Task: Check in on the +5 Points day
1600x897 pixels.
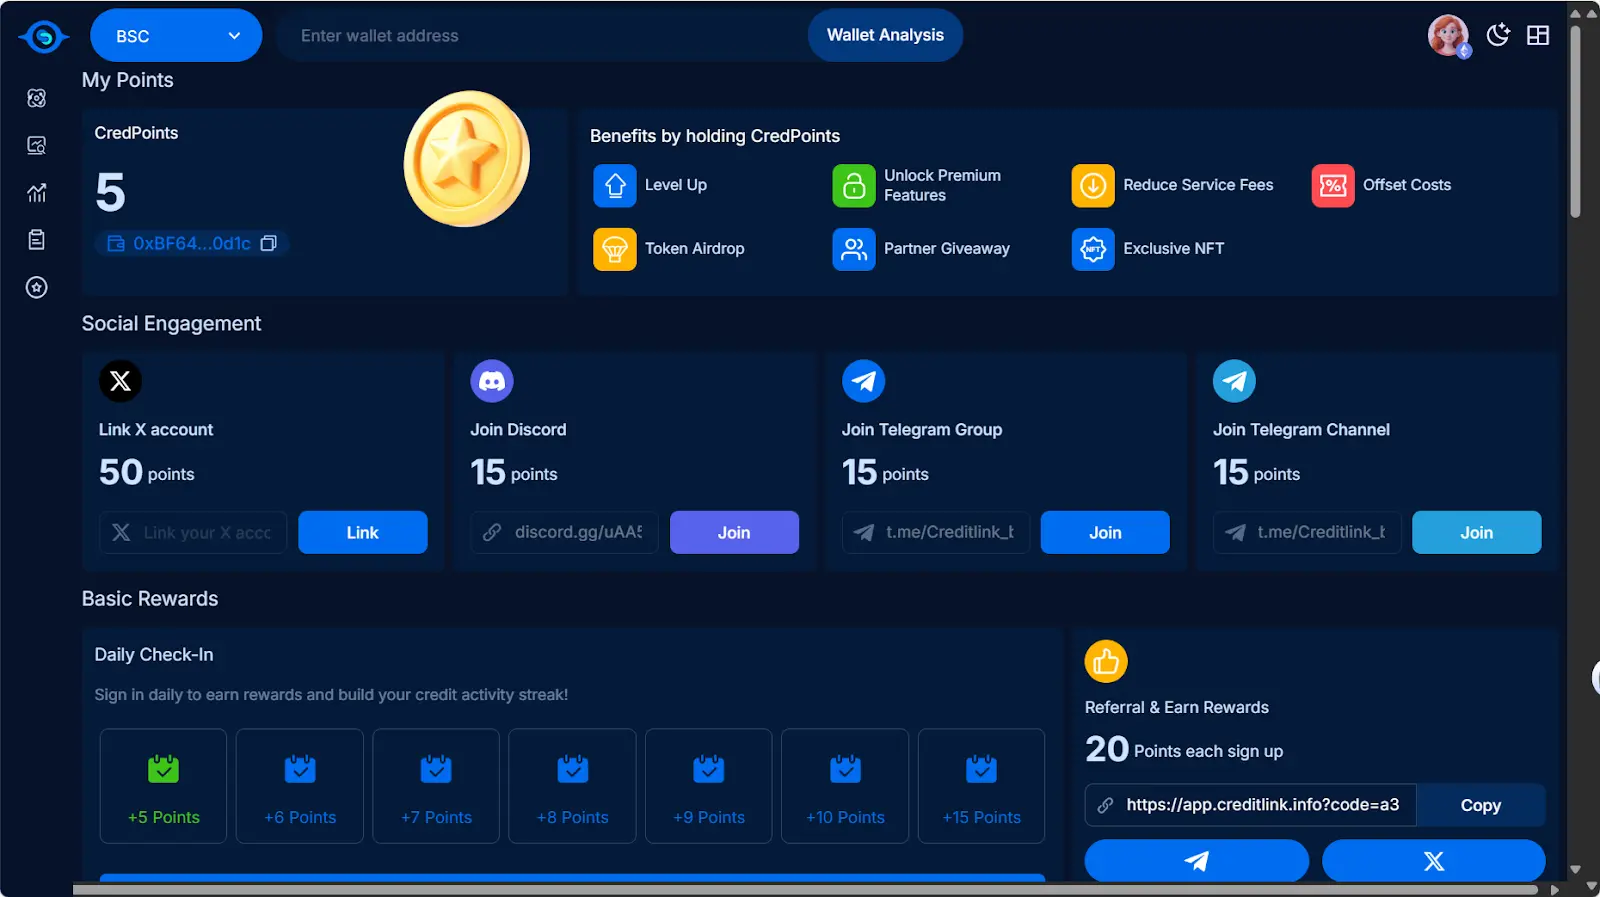Action: [x=163, y=786]
